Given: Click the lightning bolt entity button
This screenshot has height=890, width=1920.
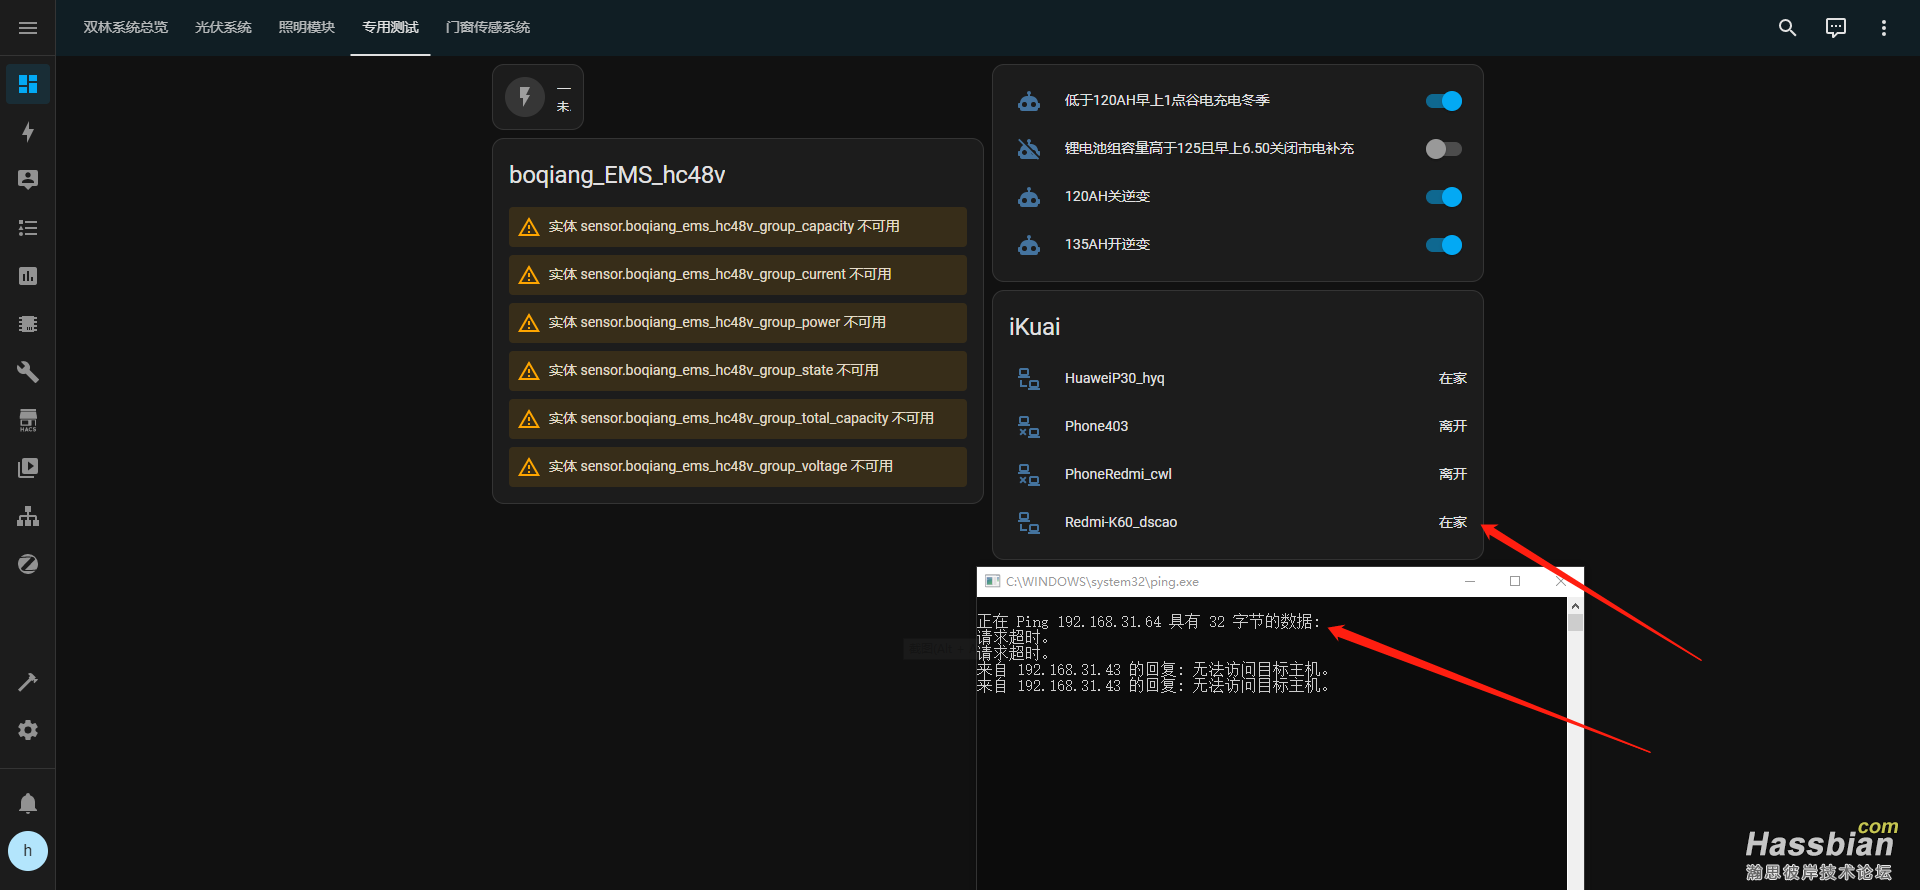Looking at the screenshot, I should 525,97.
